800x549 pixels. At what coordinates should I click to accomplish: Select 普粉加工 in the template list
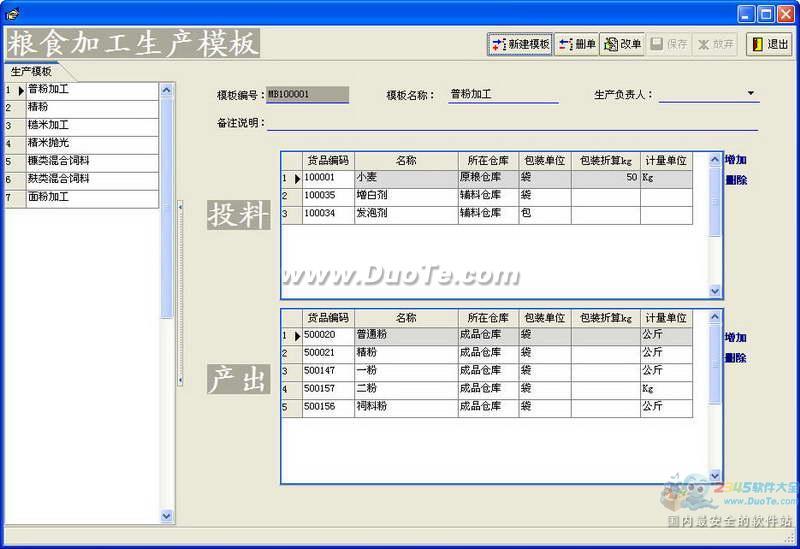coord(92,90)
